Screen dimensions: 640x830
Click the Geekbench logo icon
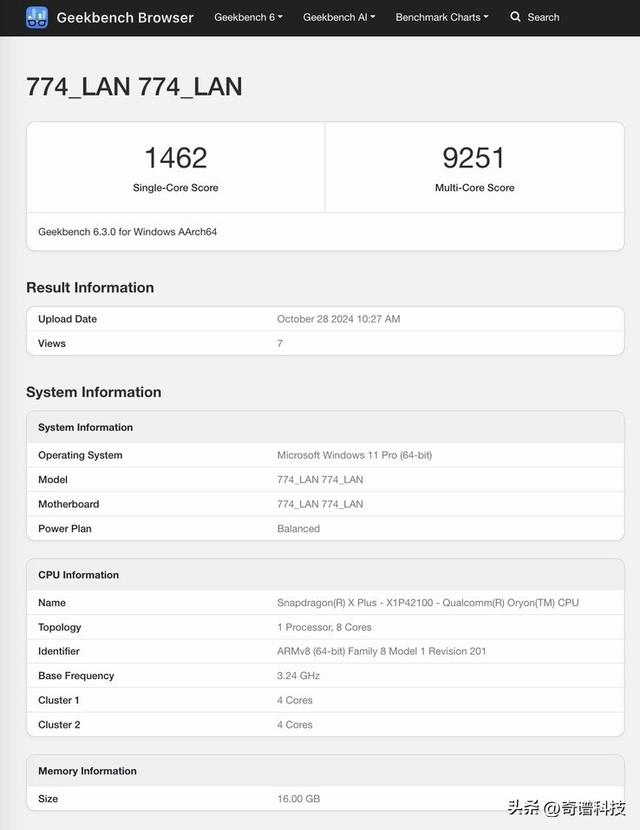(x=37, y=17)
